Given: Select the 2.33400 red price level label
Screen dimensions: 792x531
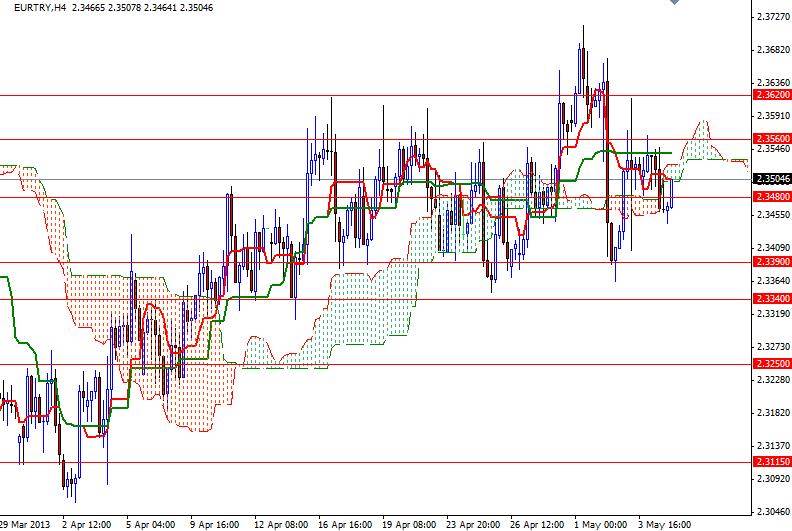Looking at the screenshot, I should tap(772, 299).
